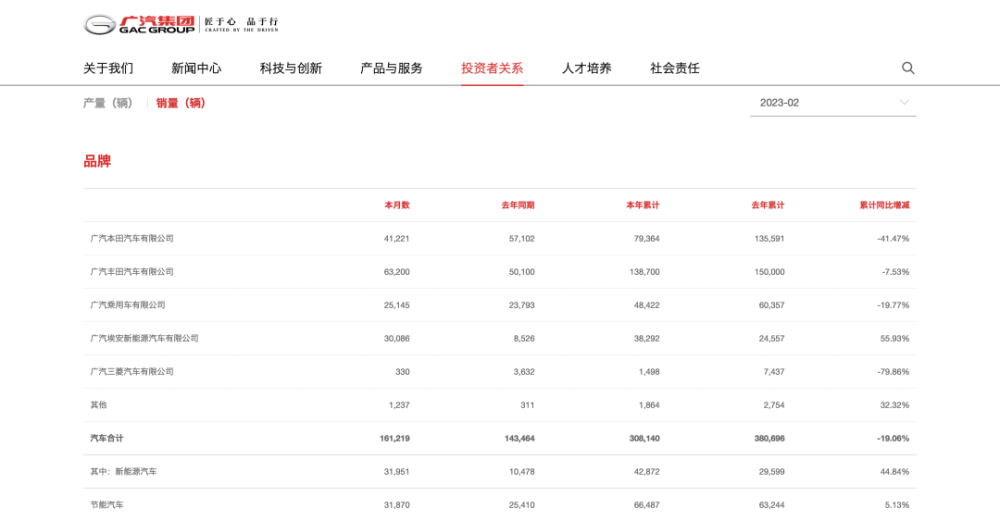Click the 66,487 节能汽车 cumulative value
Screen dimensions: 1000x521
point(647,504)
